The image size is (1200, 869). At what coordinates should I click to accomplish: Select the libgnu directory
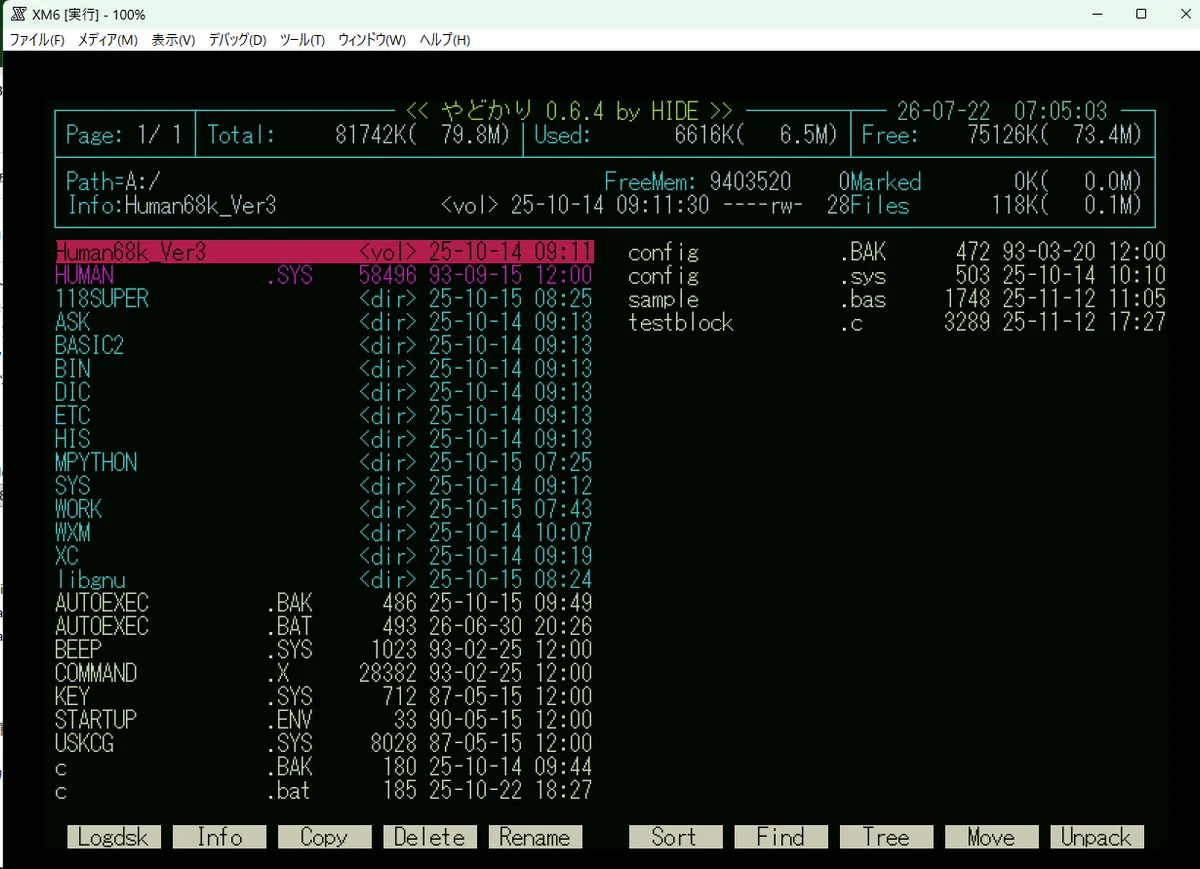pos(324,579)
